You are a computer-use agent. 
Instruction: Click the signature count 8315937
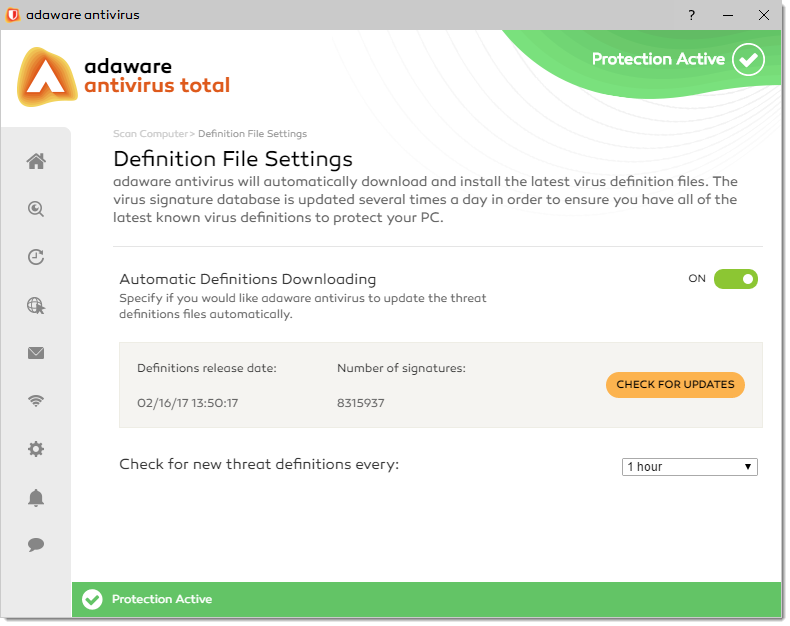point(361,403)
